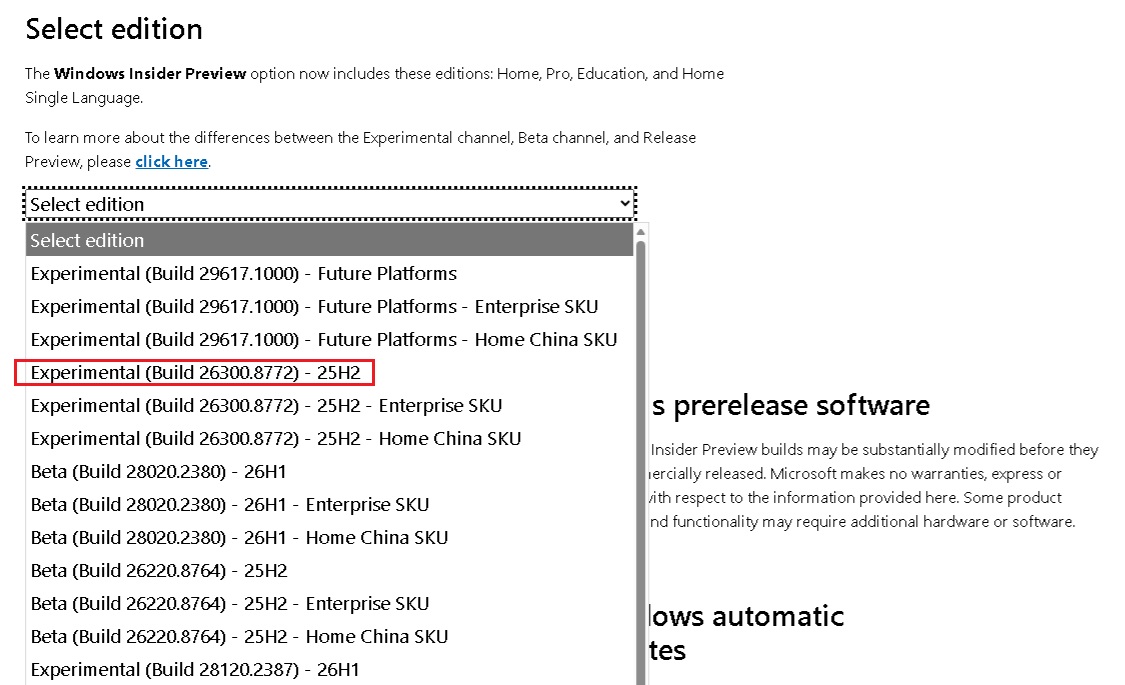Image resolution: width=1125 pixels, height=685 pixels.
Task: Select Experimental Build 28120.2387 - 26H1
Action: (329, 669)
